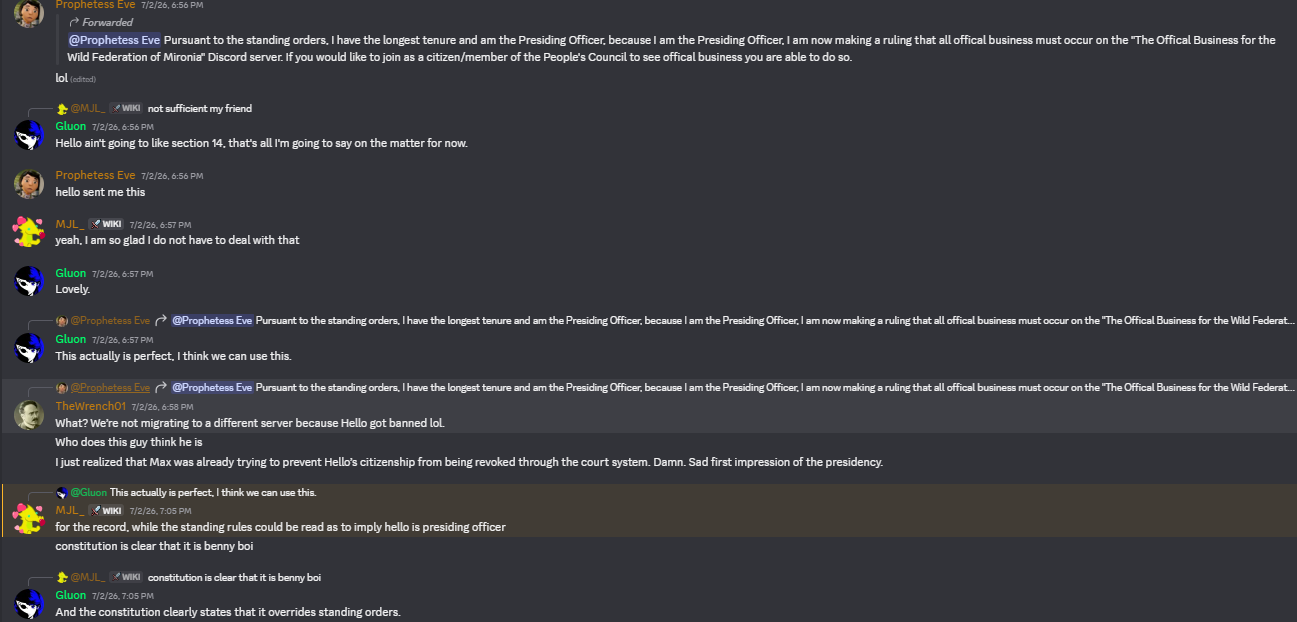Click MJL_'s avatar beside "for the record" message
1297x622 pixels.
[x=28, y=519]
